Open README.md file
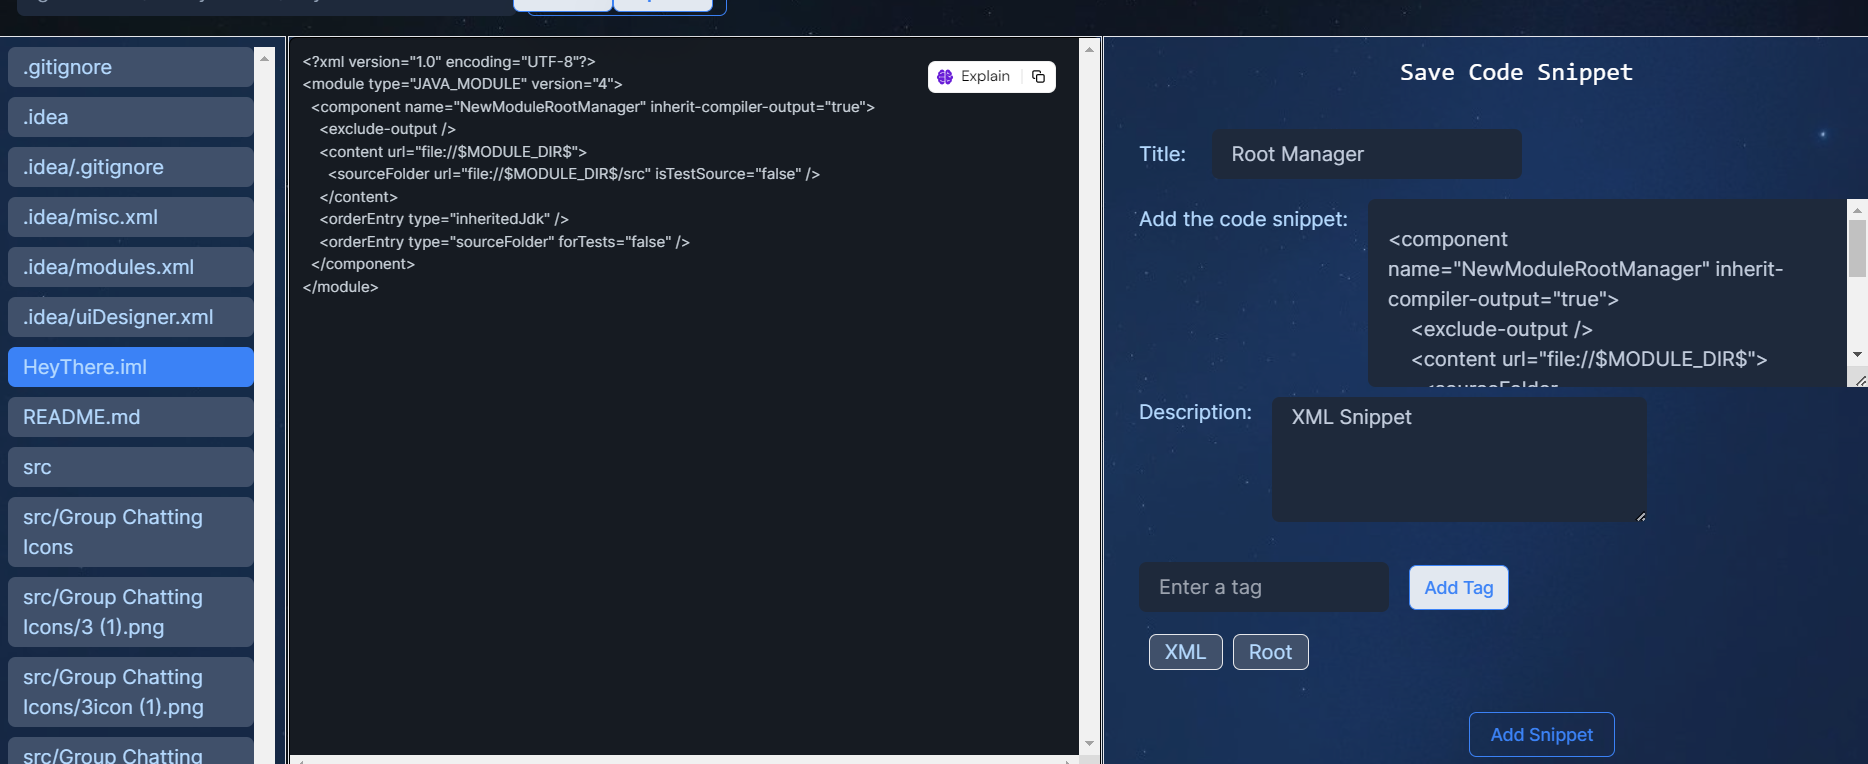 click(x=130, y=417)
